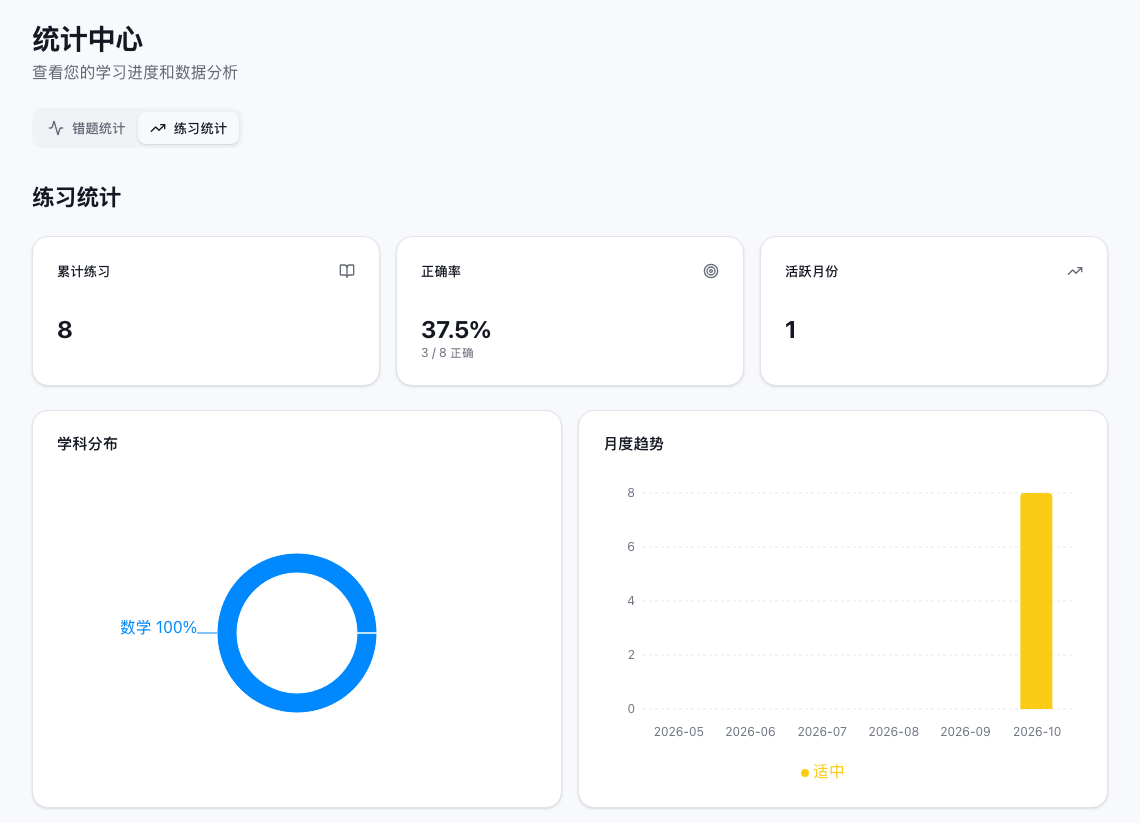Screen dimensions: 1140x823
Task: Click the 3 / 8 正确 subtext
Action: tap(447, 353)
